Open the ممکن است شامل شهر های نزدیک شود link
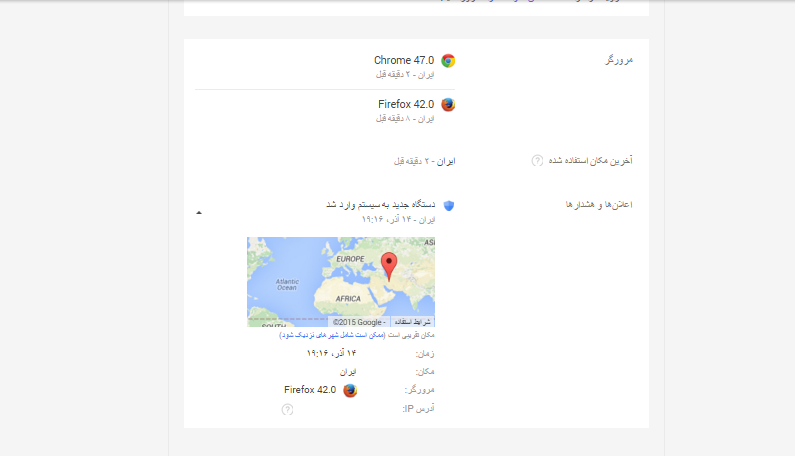Viewport: 795px width, 456px height. point(332,335)
